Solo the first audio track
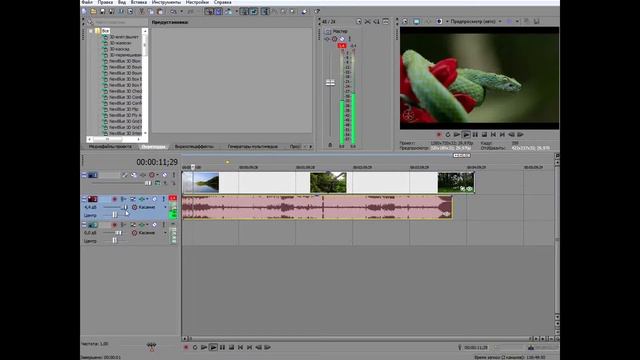 163,199
